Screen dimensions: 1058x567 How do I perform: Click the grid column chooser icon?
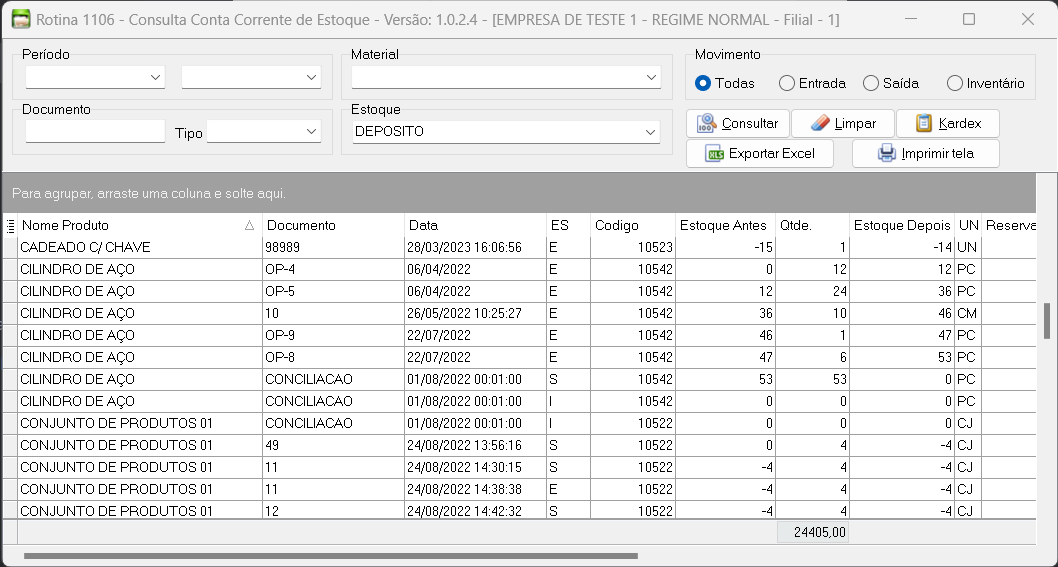(10, 225)
